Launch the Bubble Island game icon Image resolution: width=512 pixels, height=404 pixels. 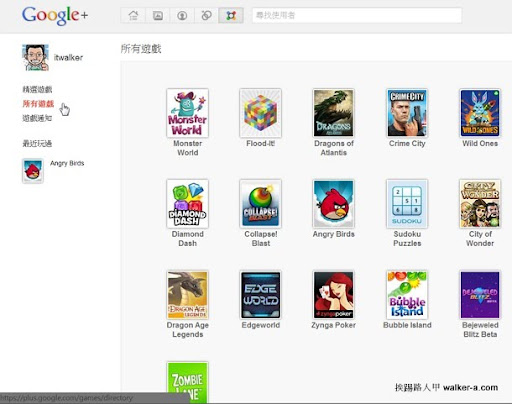(x=407, y=295)
